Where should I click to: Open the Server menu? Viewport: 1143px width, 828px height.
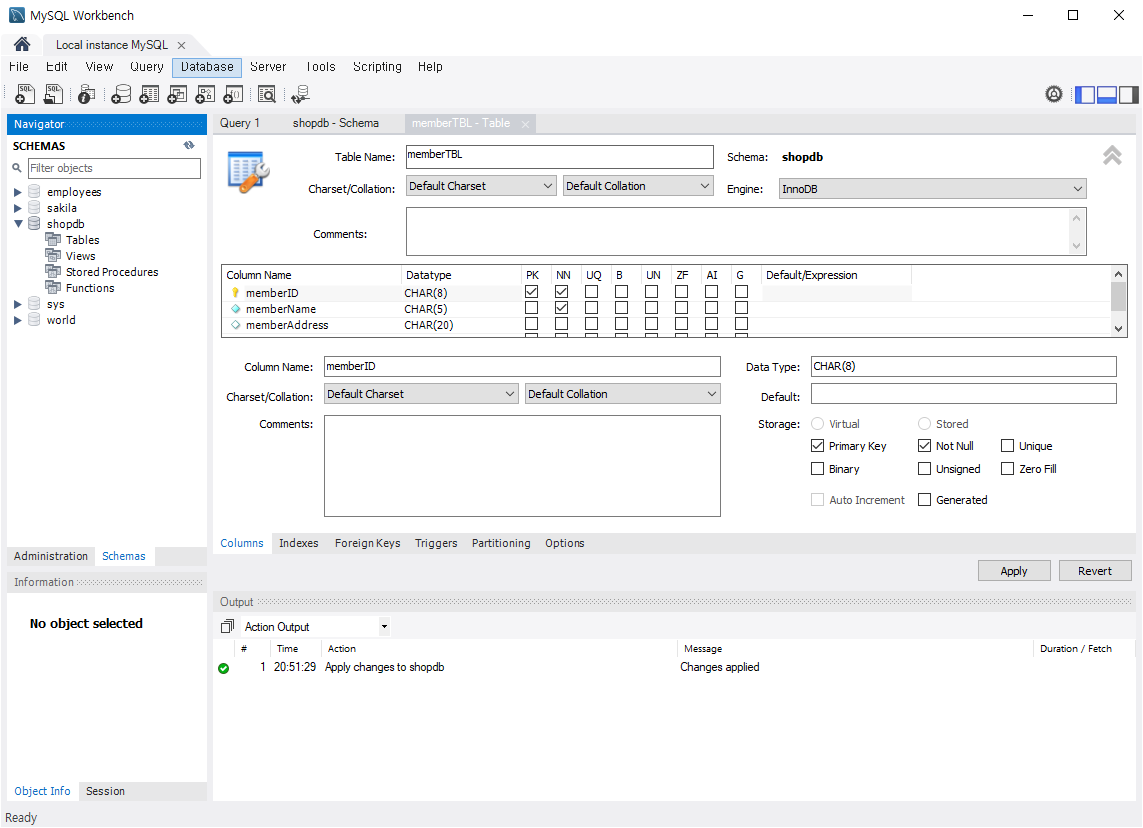pyautogui.click(x=268, y=67)
